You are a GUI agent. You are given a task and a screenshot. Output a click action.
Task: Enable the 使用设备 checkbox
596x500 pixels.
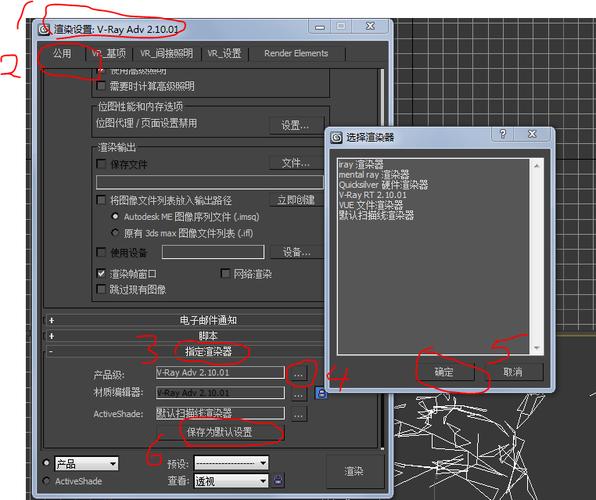(101, 252)
